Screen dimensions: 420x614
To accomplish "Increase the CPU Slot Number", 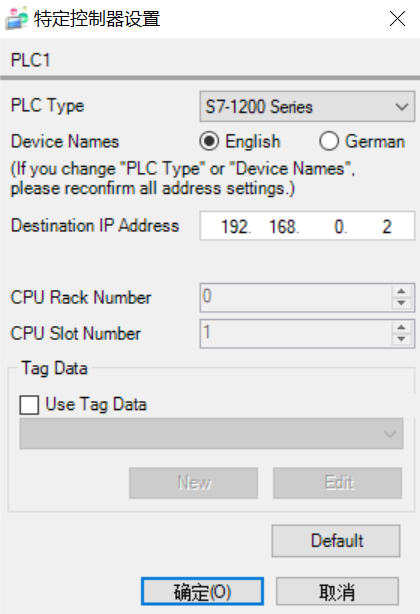I will click(401, 327).
